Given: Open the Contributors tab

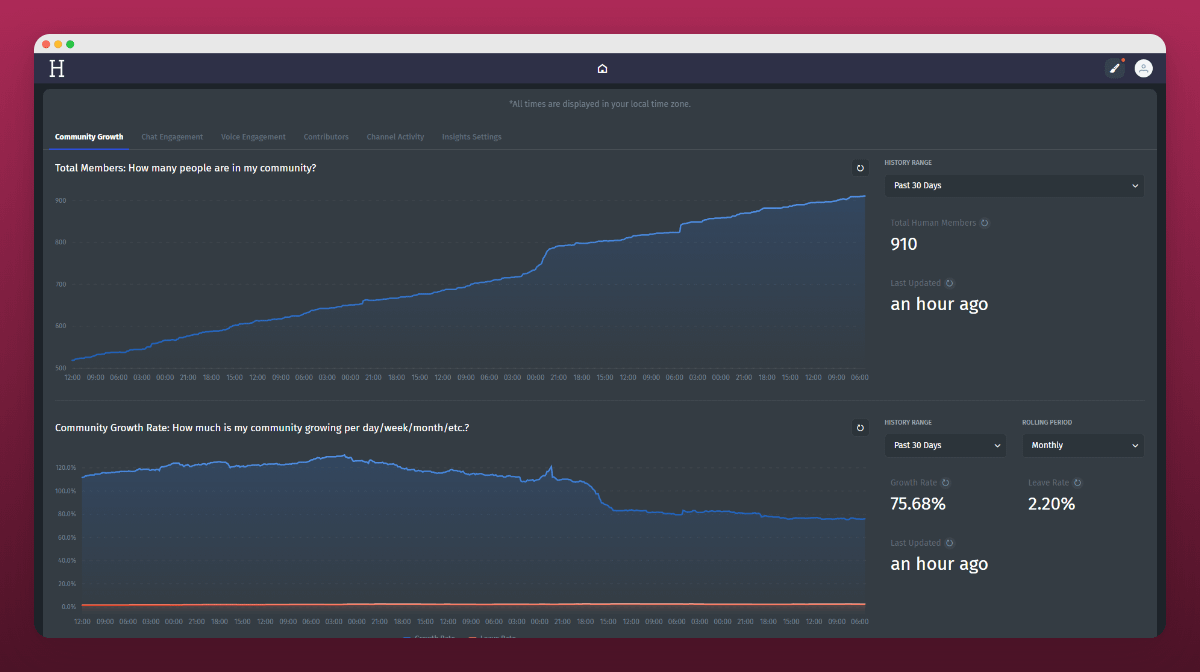Looking at the screenshot, I should [326, 137].
